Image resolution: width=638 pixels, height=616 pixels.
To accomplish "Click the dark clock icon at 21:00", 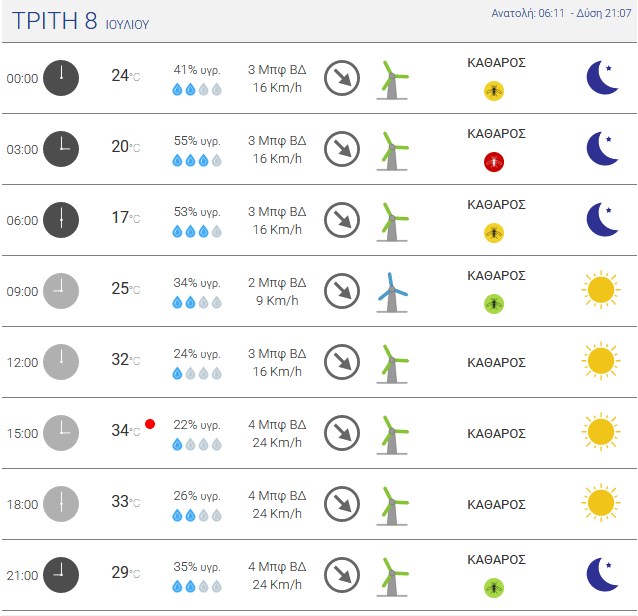I will (61, 575).
